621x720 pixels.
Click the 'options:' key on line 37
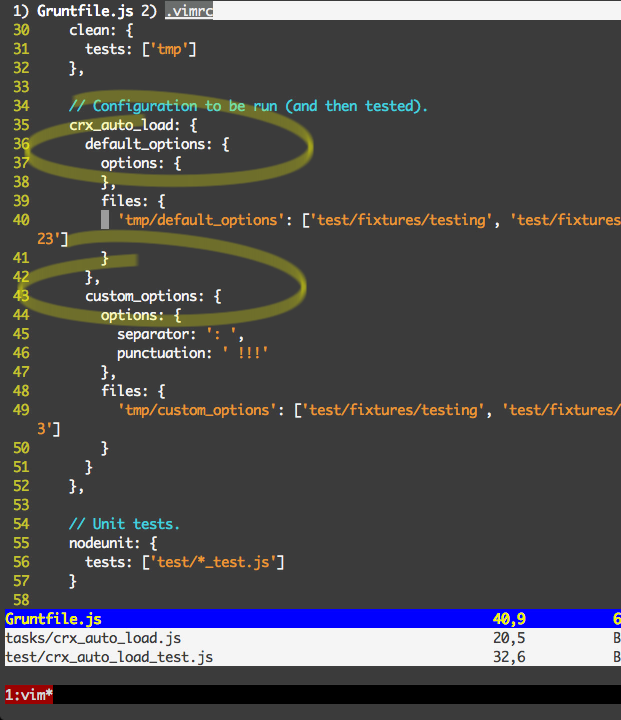pos(133,163)
